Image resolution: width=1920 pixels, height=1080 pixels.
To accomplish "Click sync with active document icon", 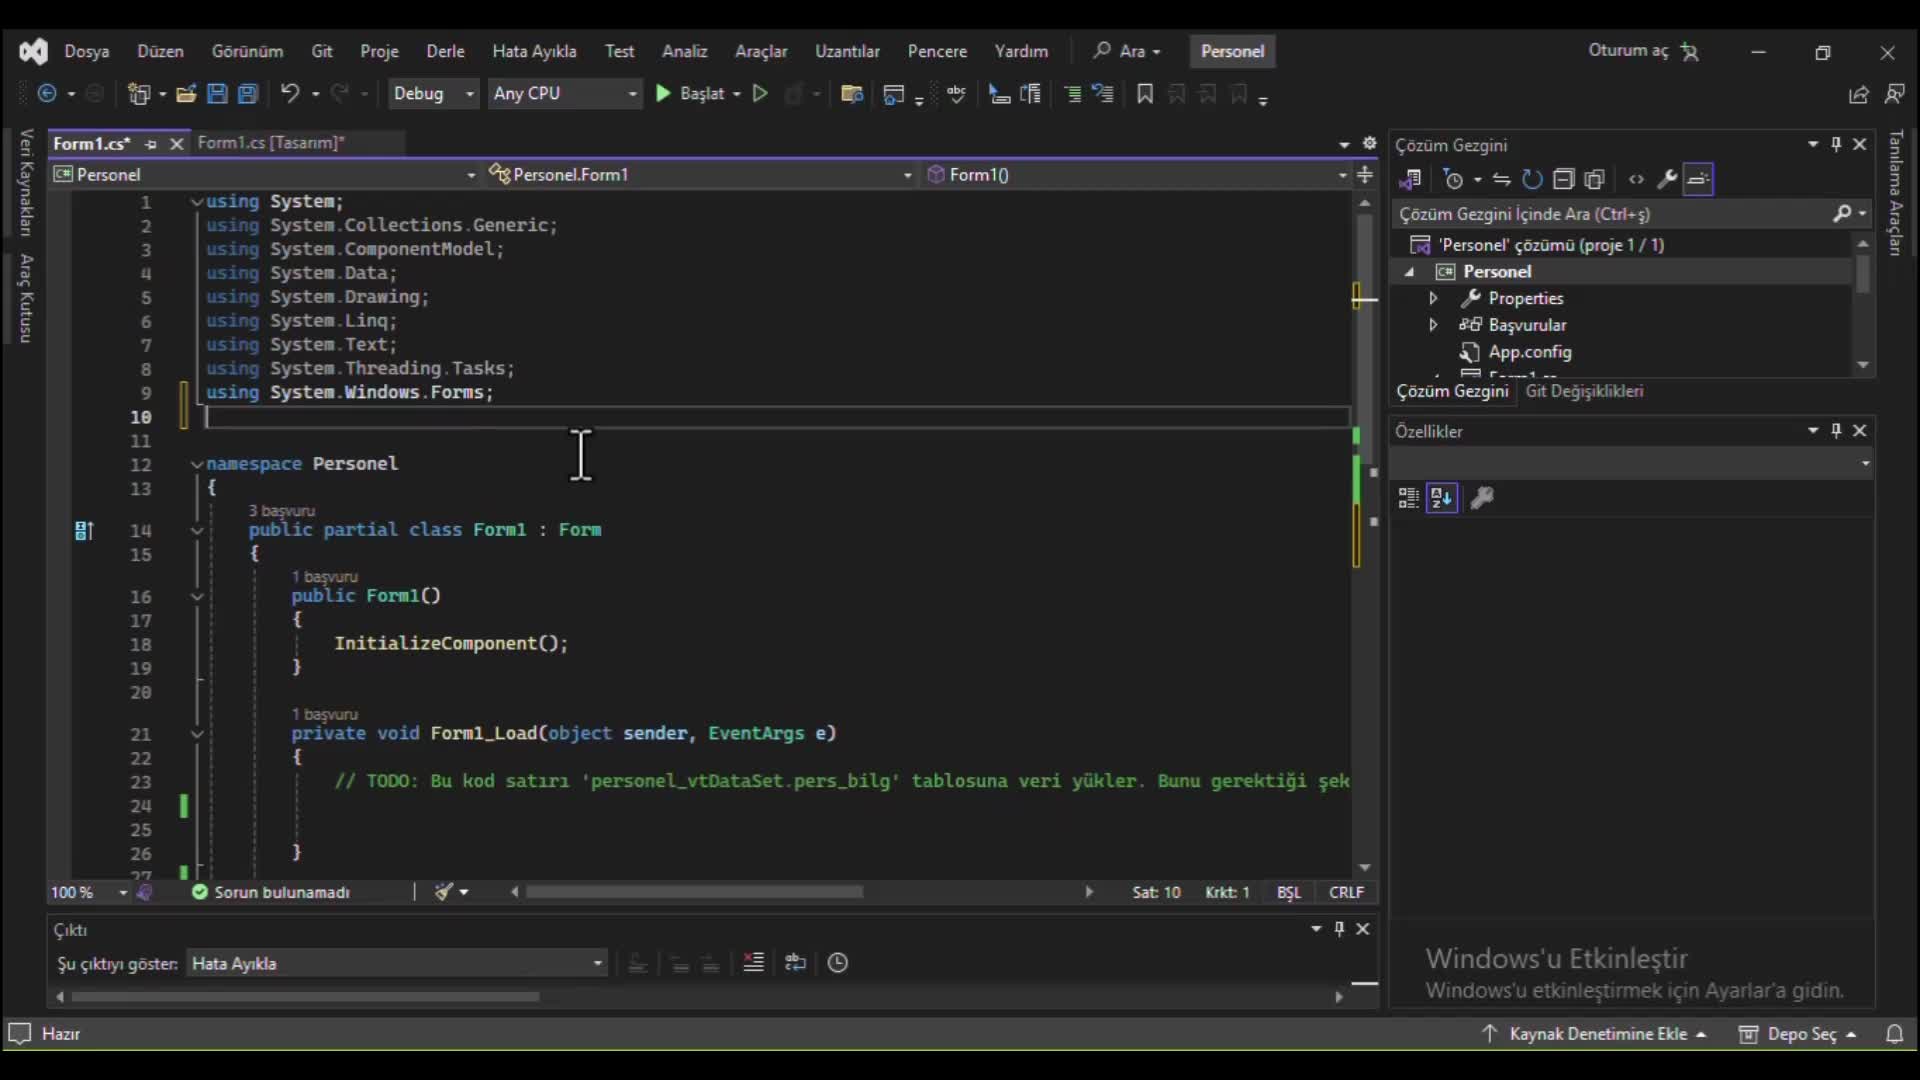I will tap(1501, 180).
